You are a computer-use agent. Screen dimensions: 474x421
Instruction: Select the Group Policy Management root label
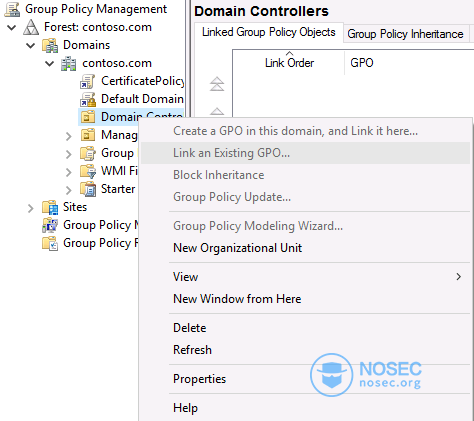96,9
